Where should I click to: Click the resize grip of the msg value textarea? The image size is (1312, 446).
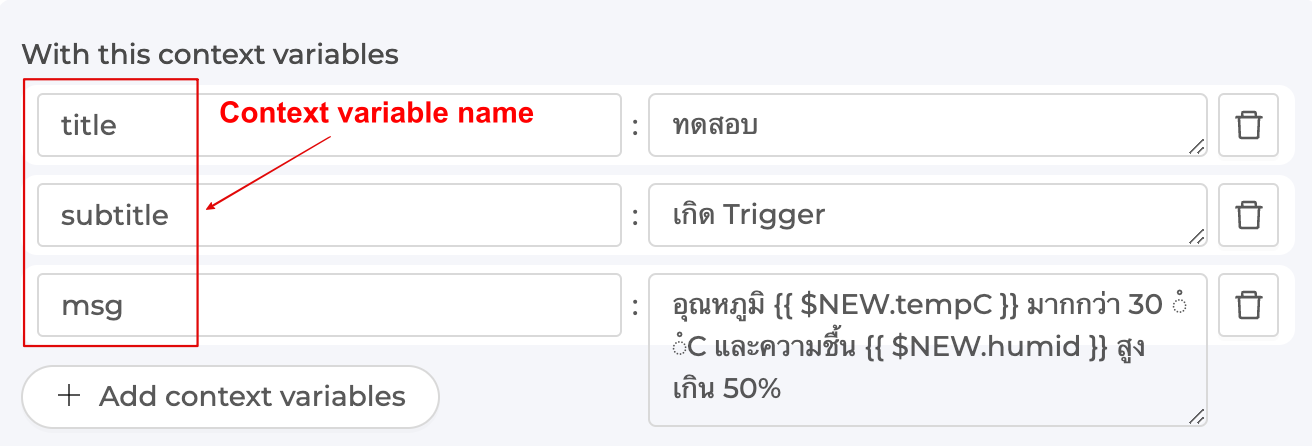point(1196,416)
